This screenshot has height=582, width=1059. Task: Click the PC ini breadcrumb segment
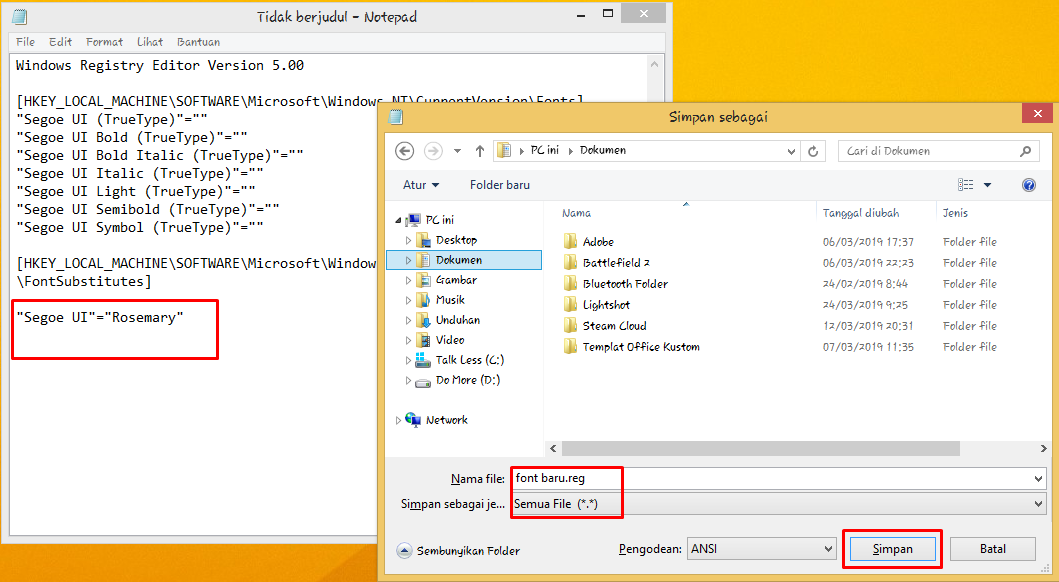pos(544,151)
